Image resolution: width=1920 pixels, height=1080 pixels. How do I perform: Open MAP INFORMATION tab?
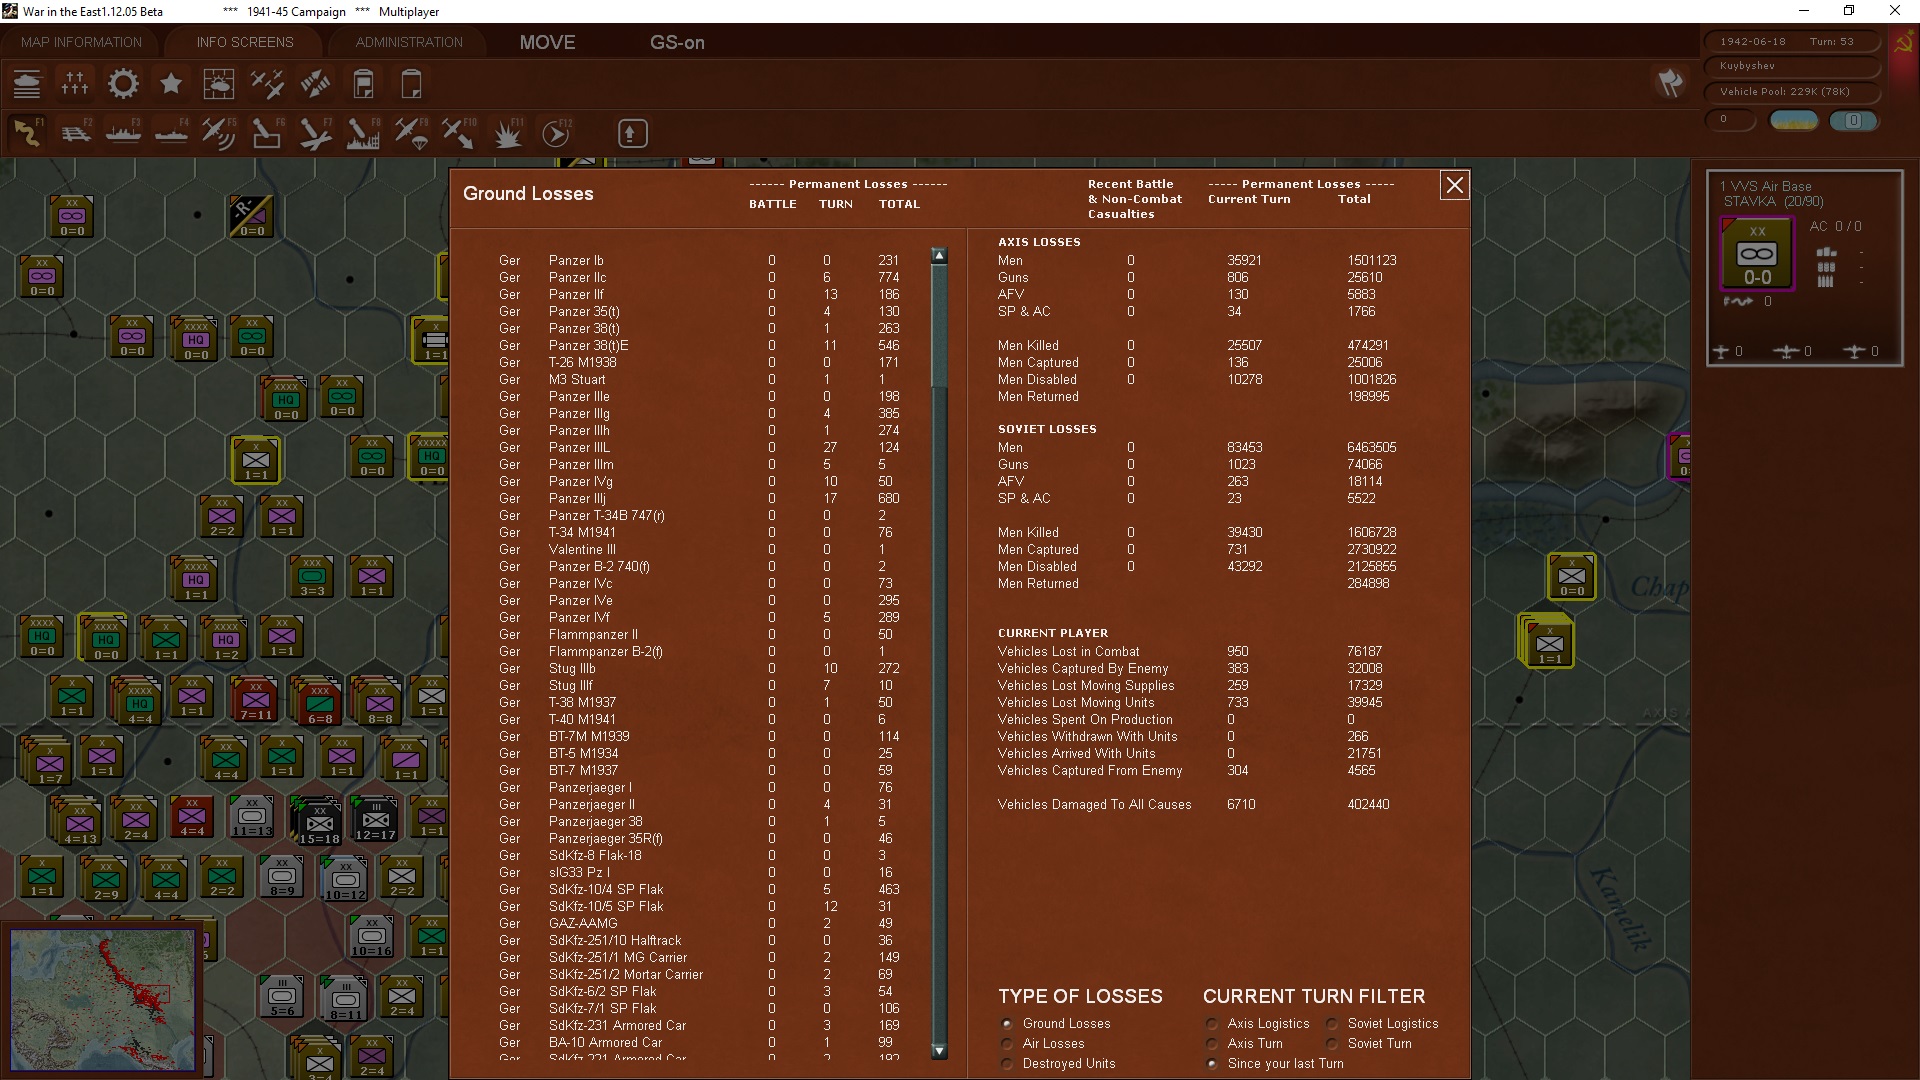(81, 42)
